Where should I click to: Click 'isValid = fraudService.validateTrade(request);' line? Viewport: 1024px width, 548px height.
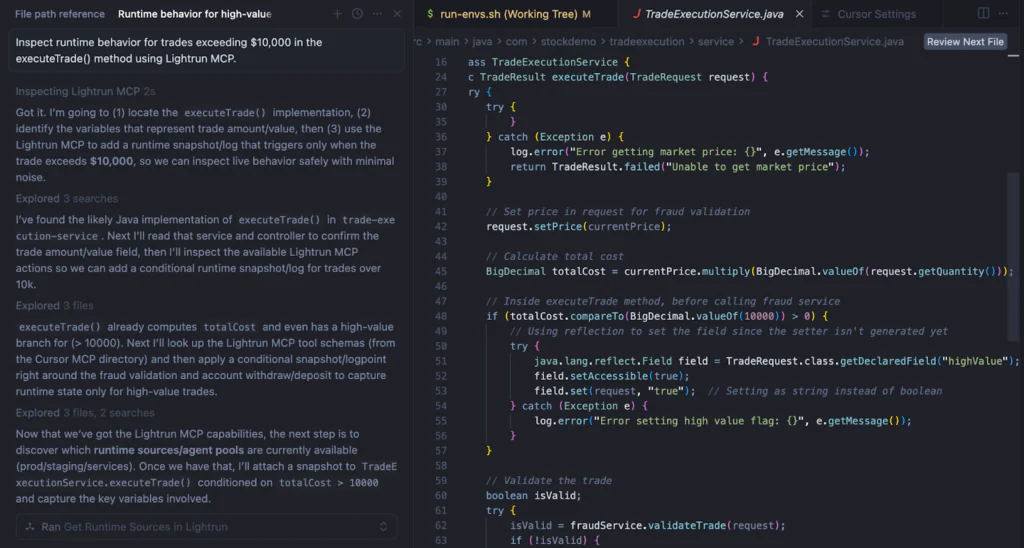coord(647,525)
